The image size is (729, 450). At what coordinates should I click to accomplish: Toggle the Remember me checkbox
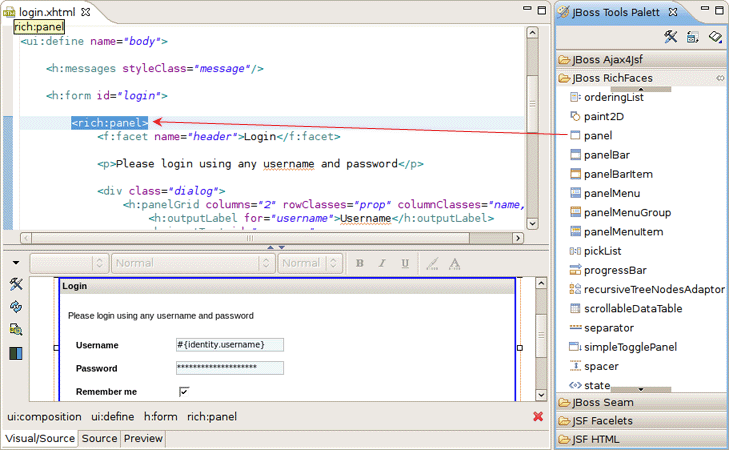[184, 391]
